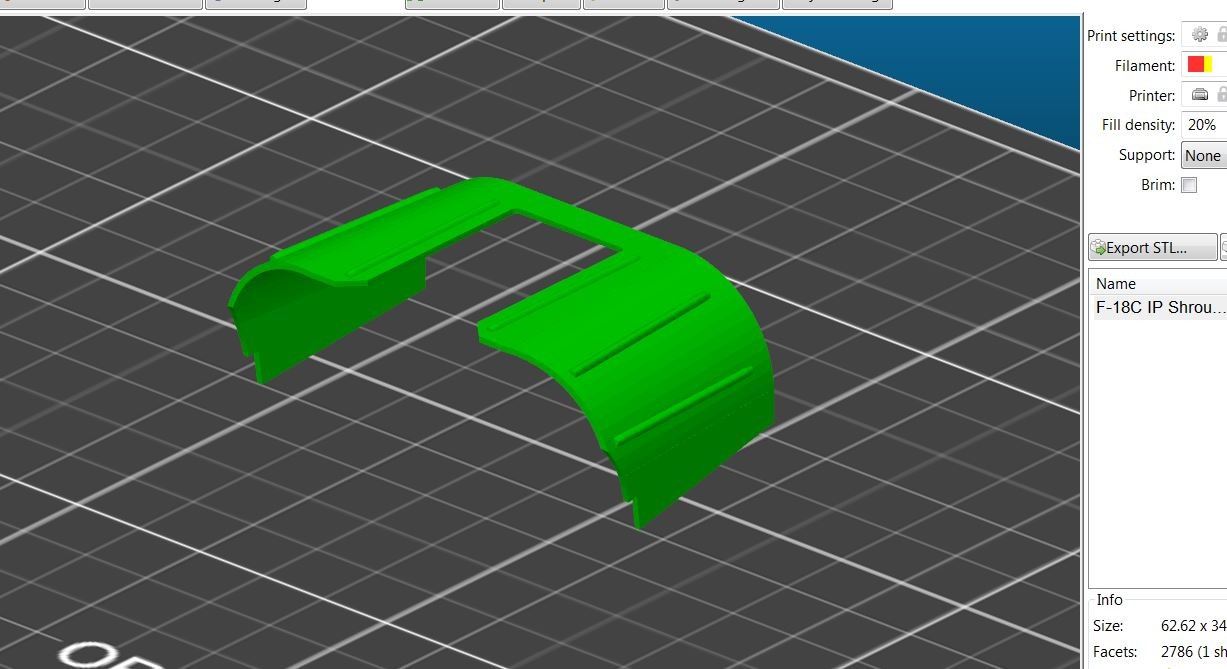Click the Print settings gear icon
This screenshot has height=669, width=1227.
tap(1199, 35)
